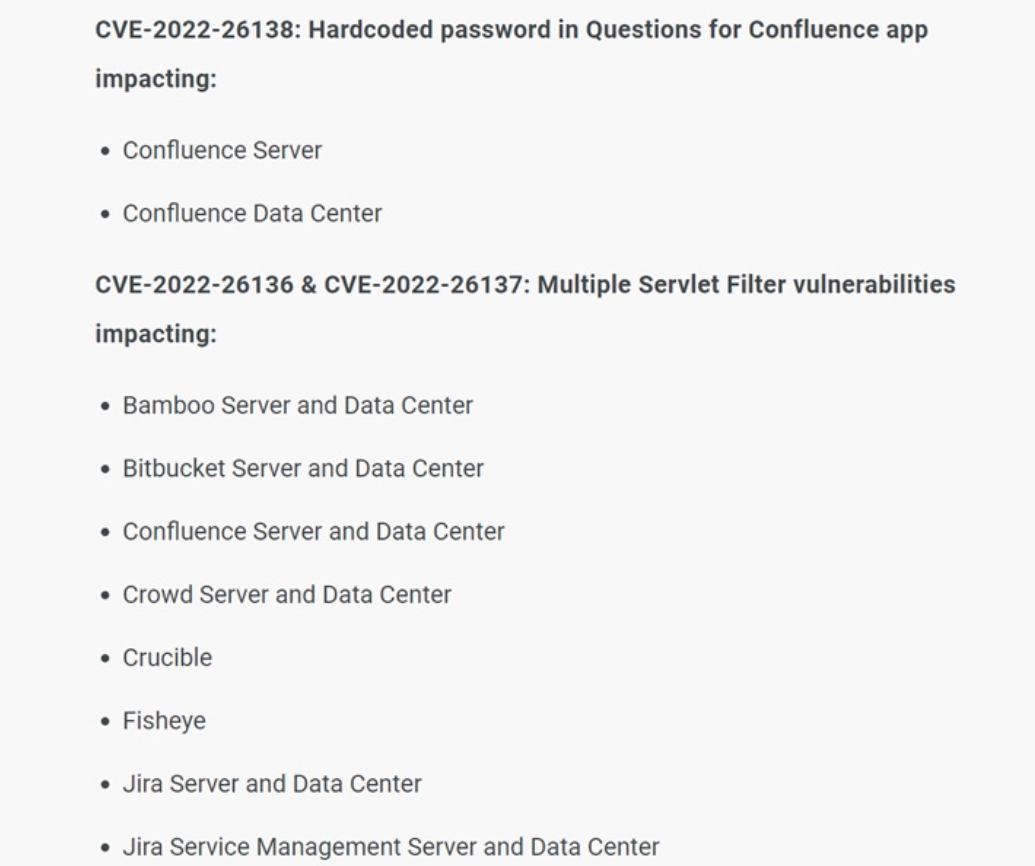This screenshot has height=866, width=1035.
Task: Select the "Confluence Server" list item
Action: (222, 151)
